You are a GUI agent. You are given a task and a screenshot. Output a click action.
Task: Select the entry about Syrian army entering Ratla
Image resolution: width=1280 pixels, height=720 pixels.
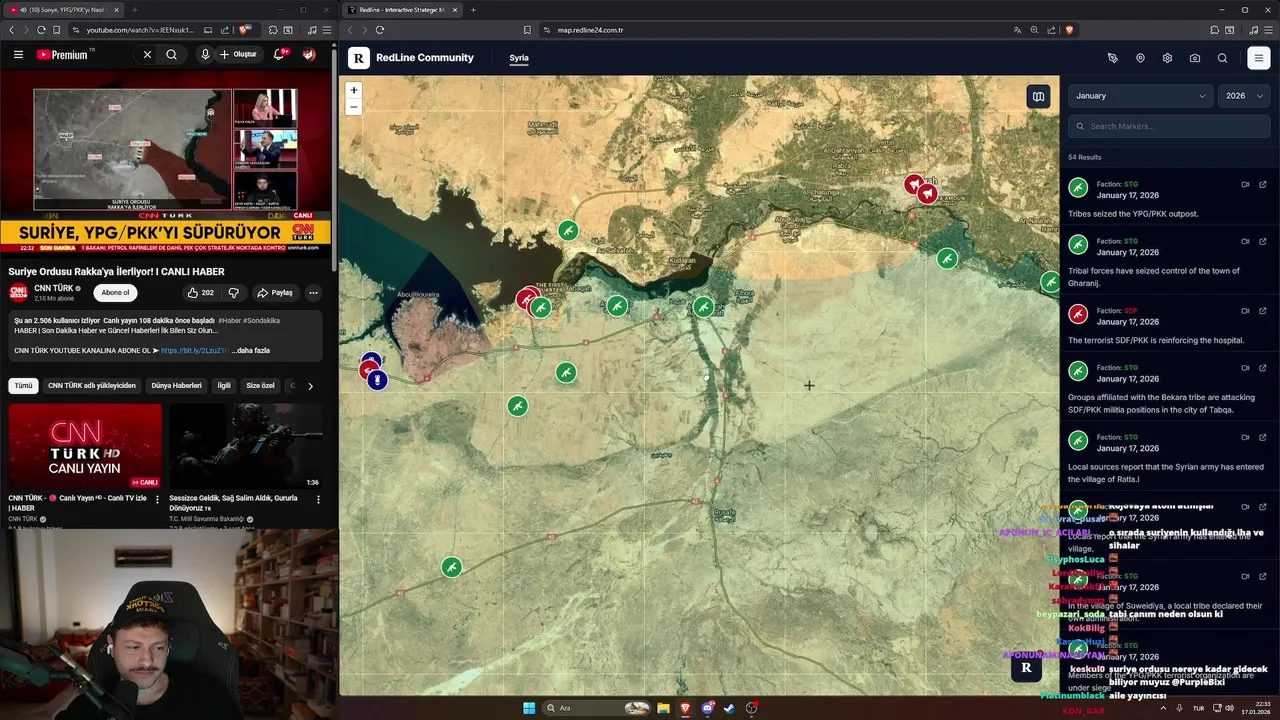[x=1168, y=459]
